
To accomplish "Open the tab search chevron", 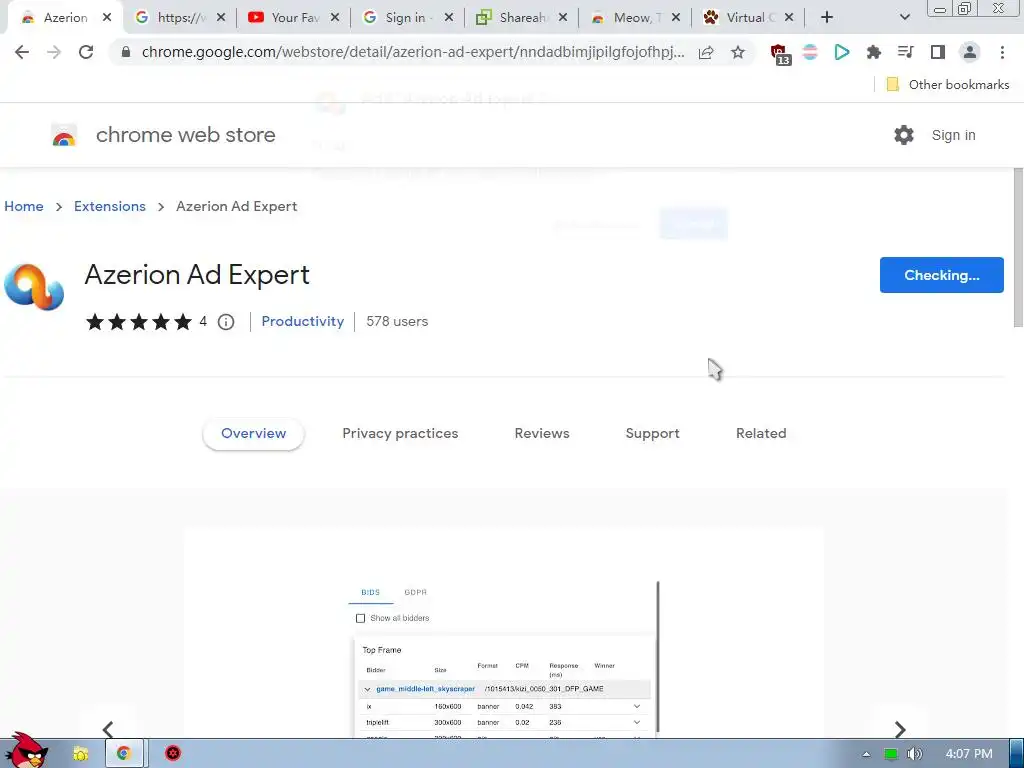I will click(904, 18).
